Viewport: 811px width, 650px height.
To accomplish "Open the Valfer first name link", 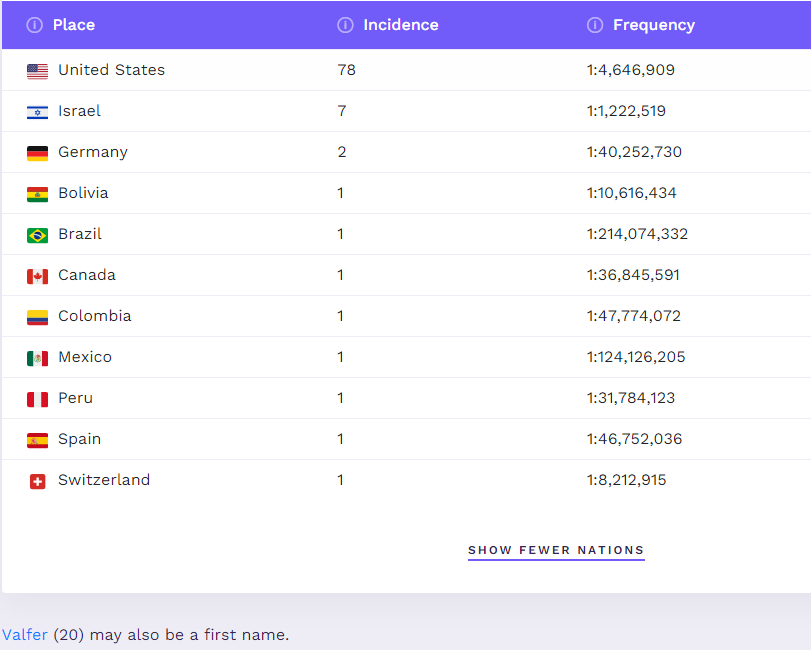I will click(x=24, y=634).
